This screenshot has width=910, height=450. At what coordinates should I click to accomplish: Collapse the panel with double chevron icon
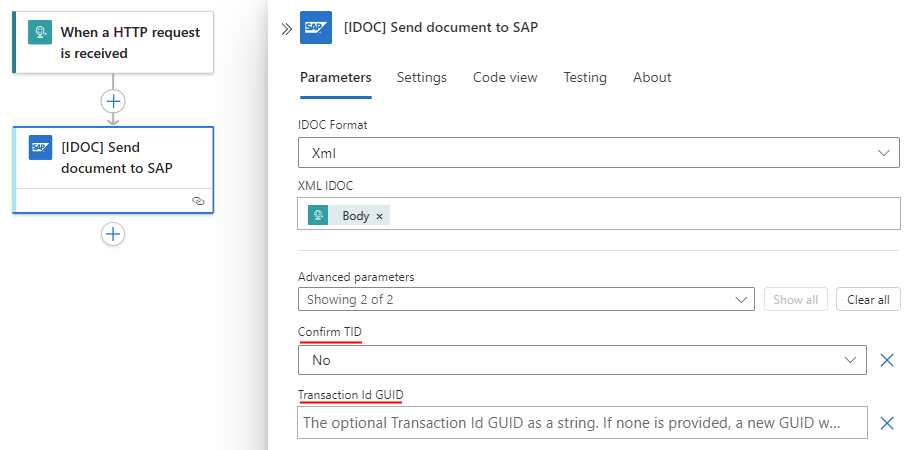click(x=286, y=29)
